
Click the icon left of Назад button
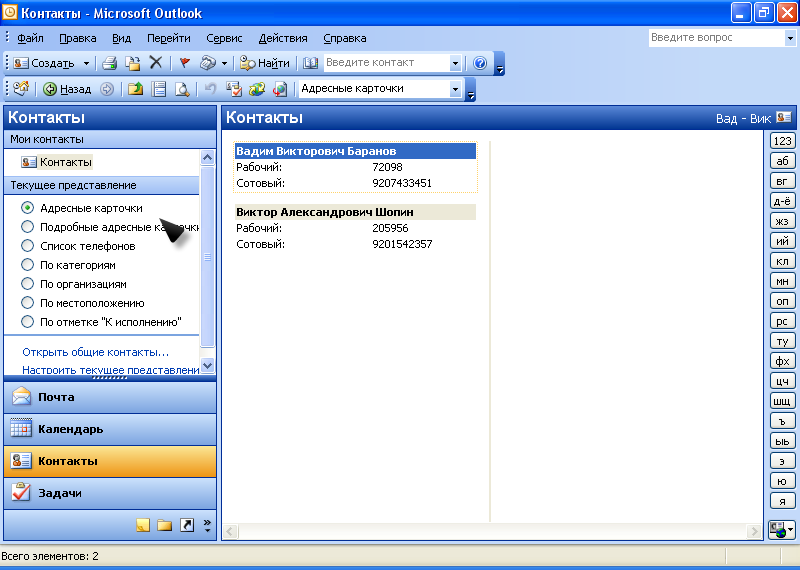[x=21, y=89]
